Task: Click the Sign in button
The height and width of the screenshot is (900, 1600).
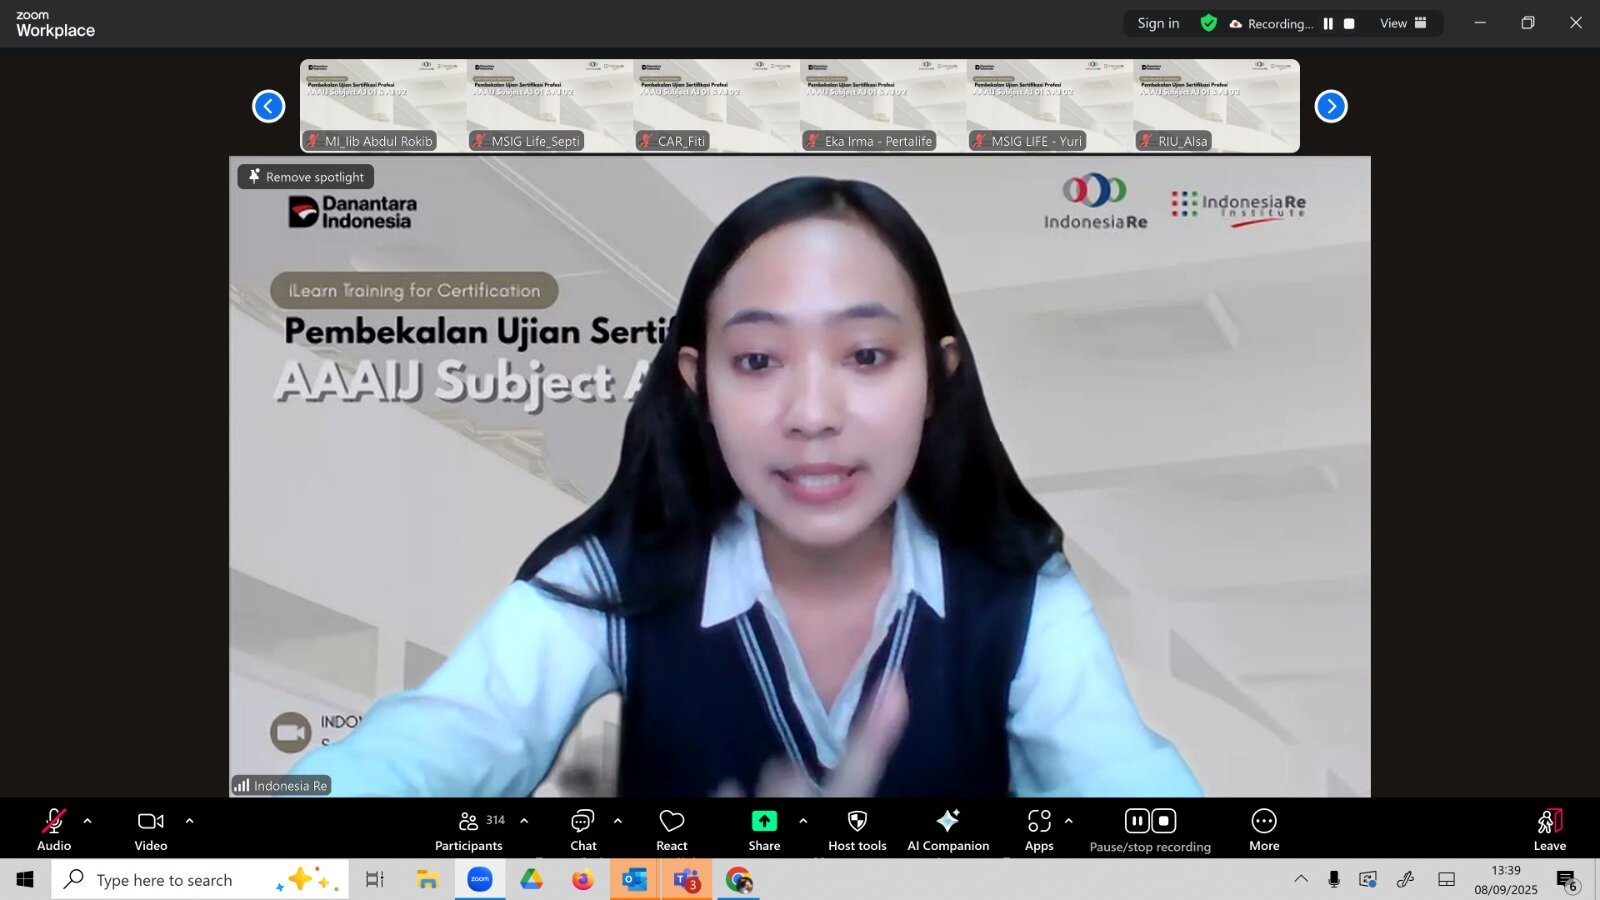Action: [1158, 24]
